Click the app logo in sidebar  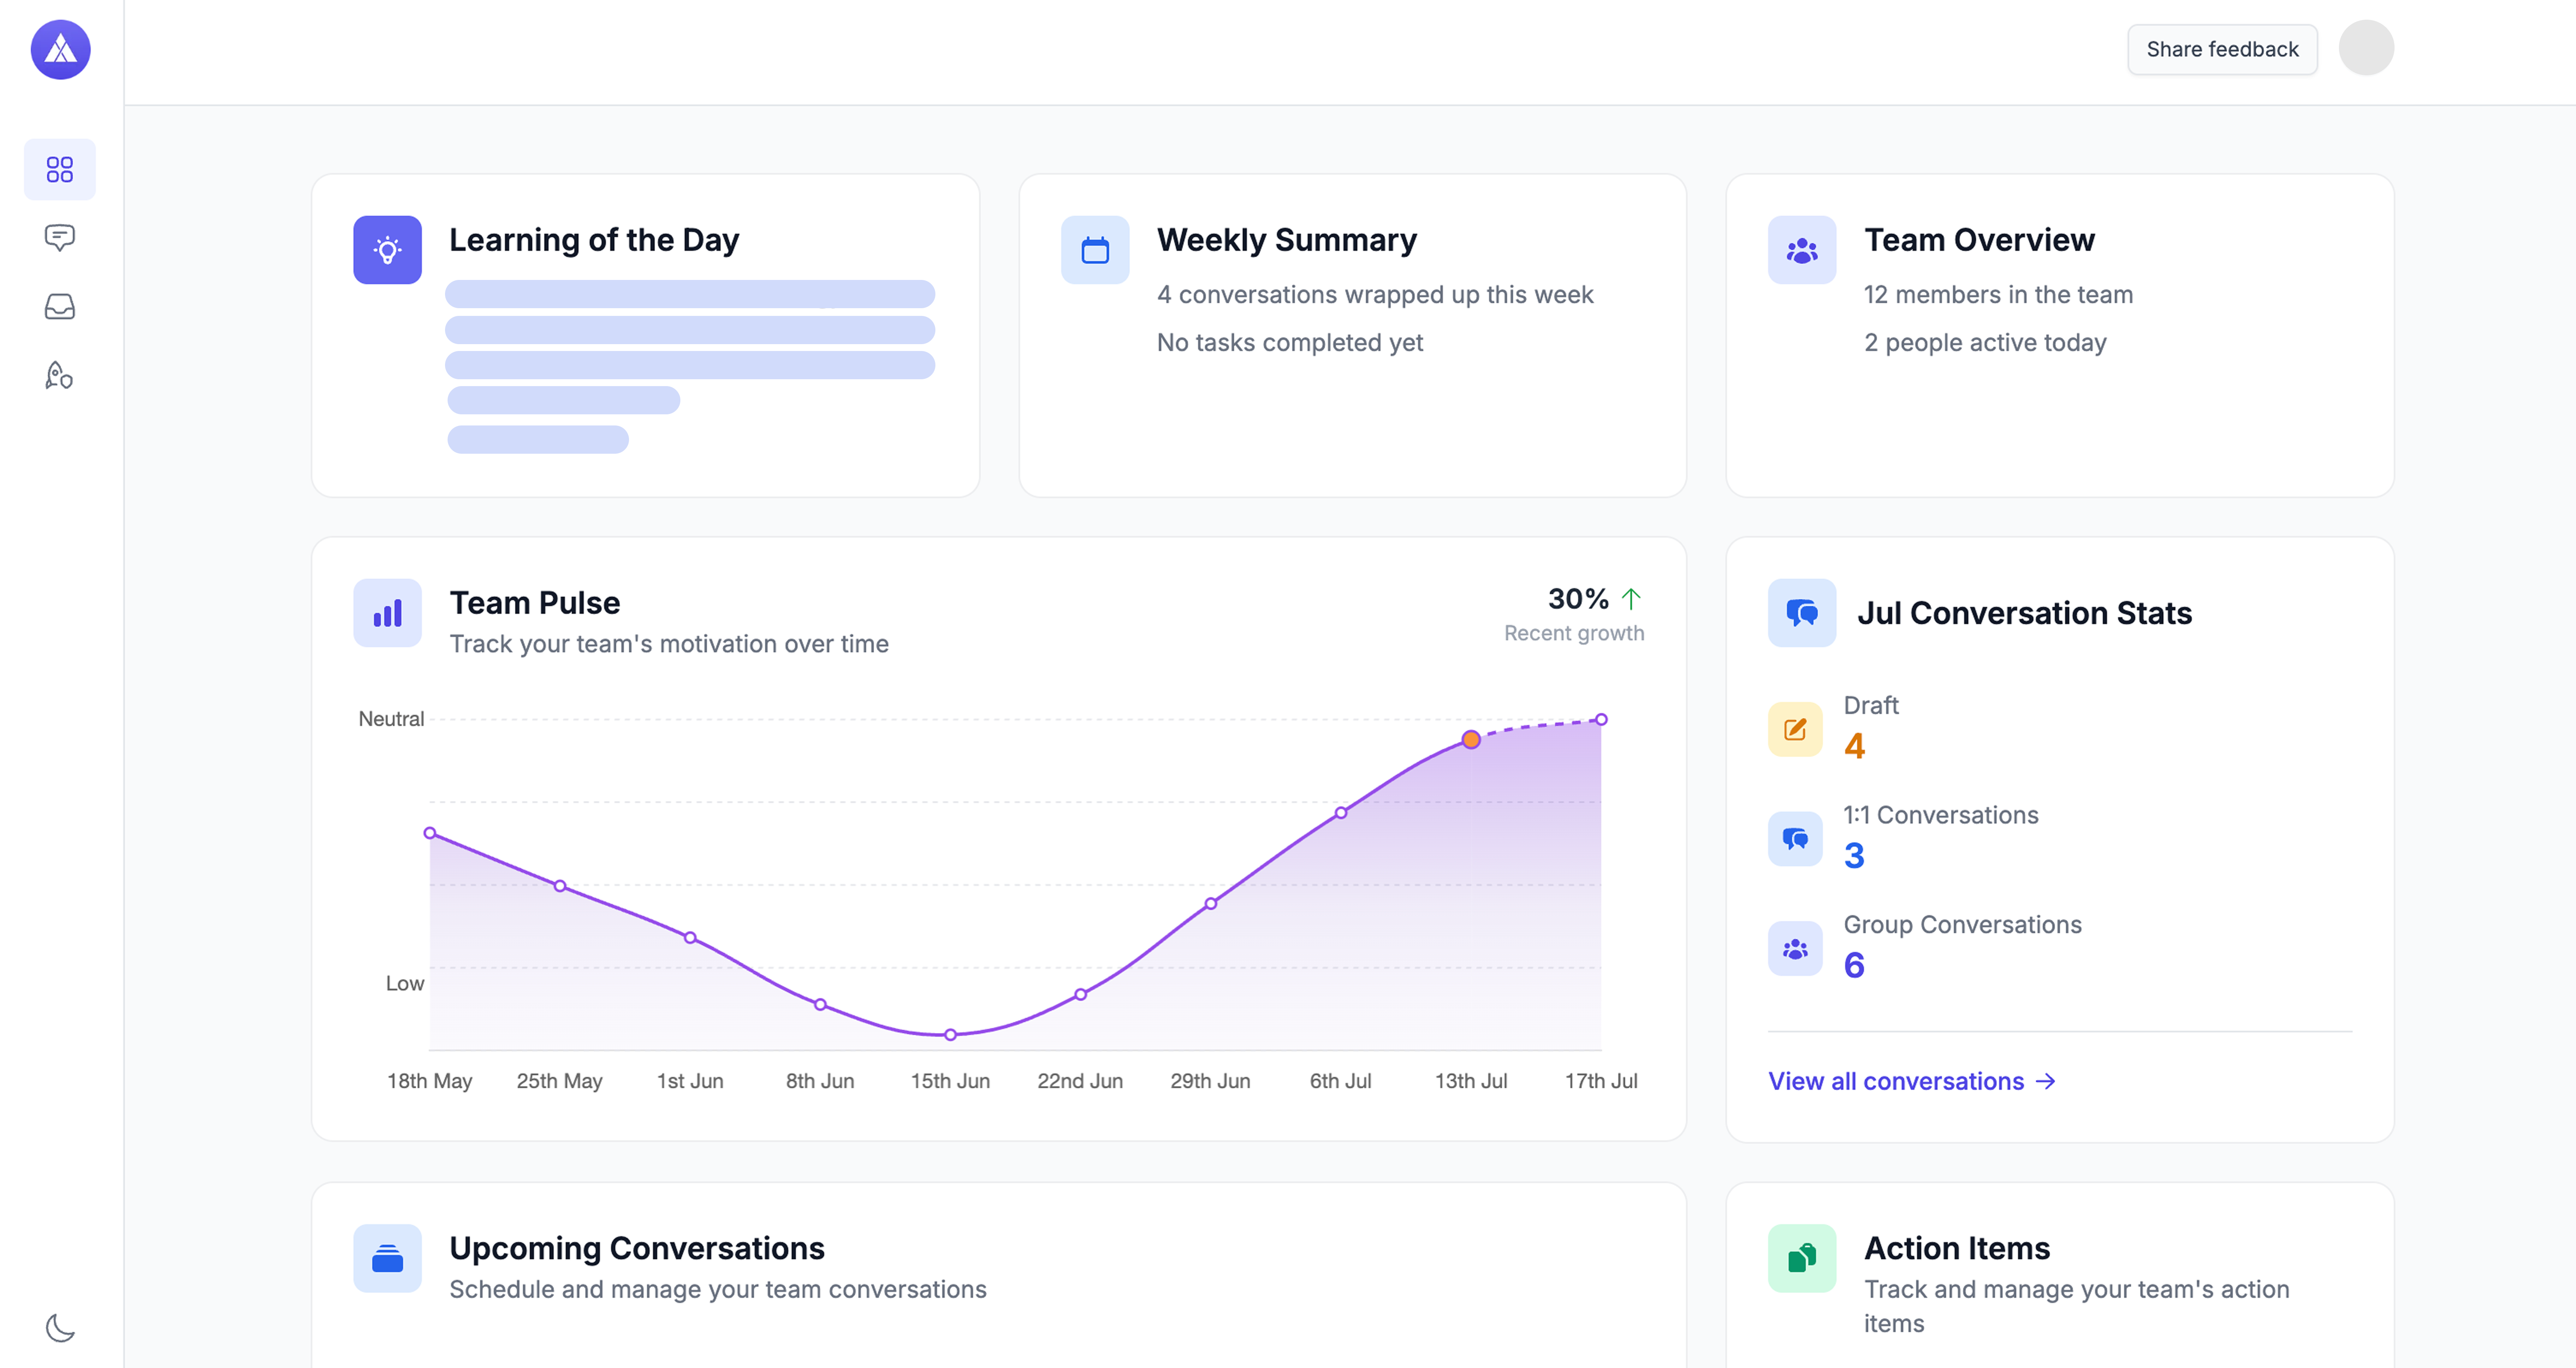(x=60, y=49)
